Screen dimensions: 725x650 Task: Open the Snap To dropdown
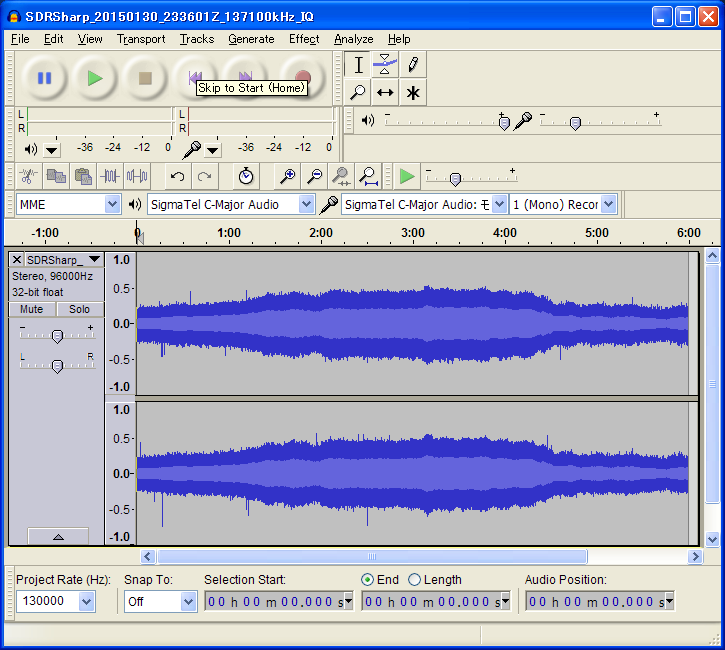click(188, 601)
